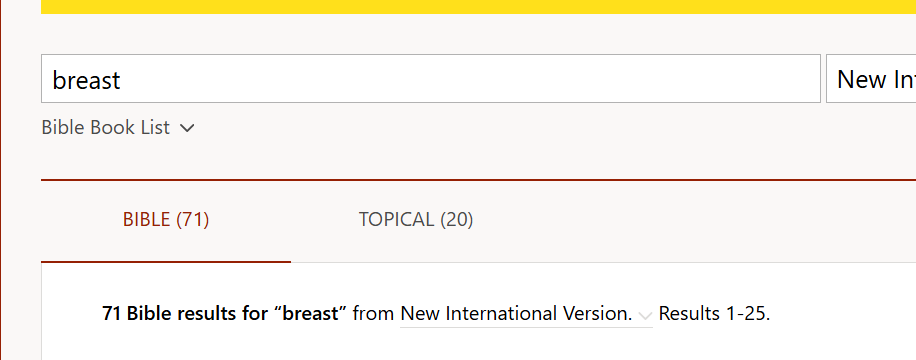Switch to the TOPICAL (20) tab

415,220
